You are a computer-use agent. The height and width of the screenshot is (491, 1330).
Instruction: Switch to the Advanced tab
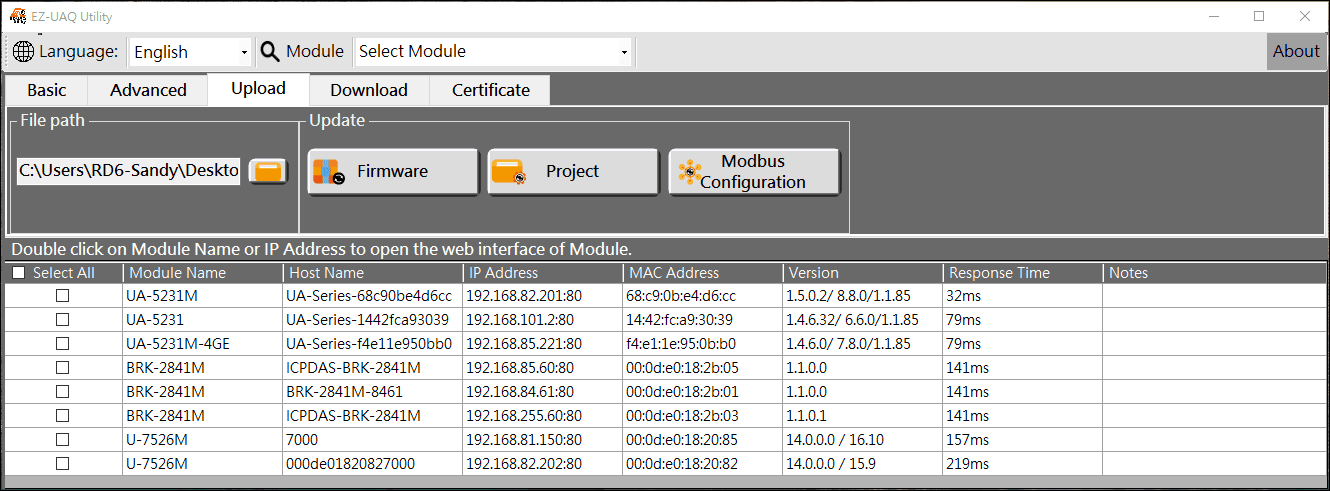point(148,90)
